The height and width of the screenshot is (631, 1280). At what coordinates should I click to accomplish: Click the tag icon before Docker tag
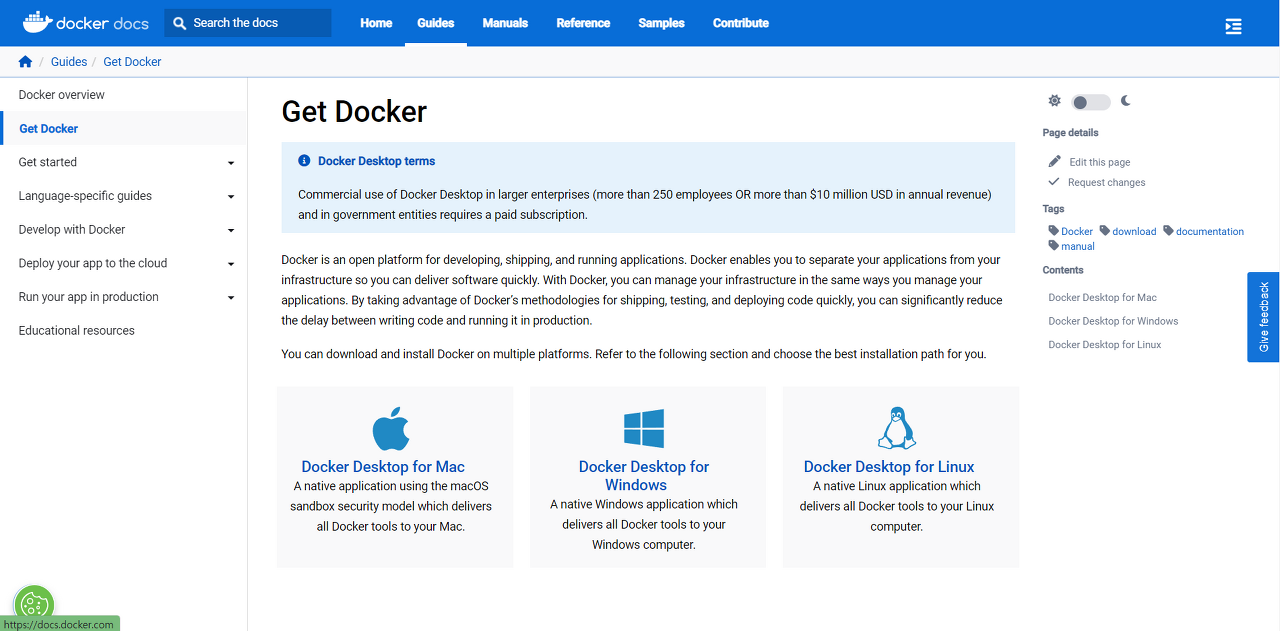click(x=1053, y=231)
